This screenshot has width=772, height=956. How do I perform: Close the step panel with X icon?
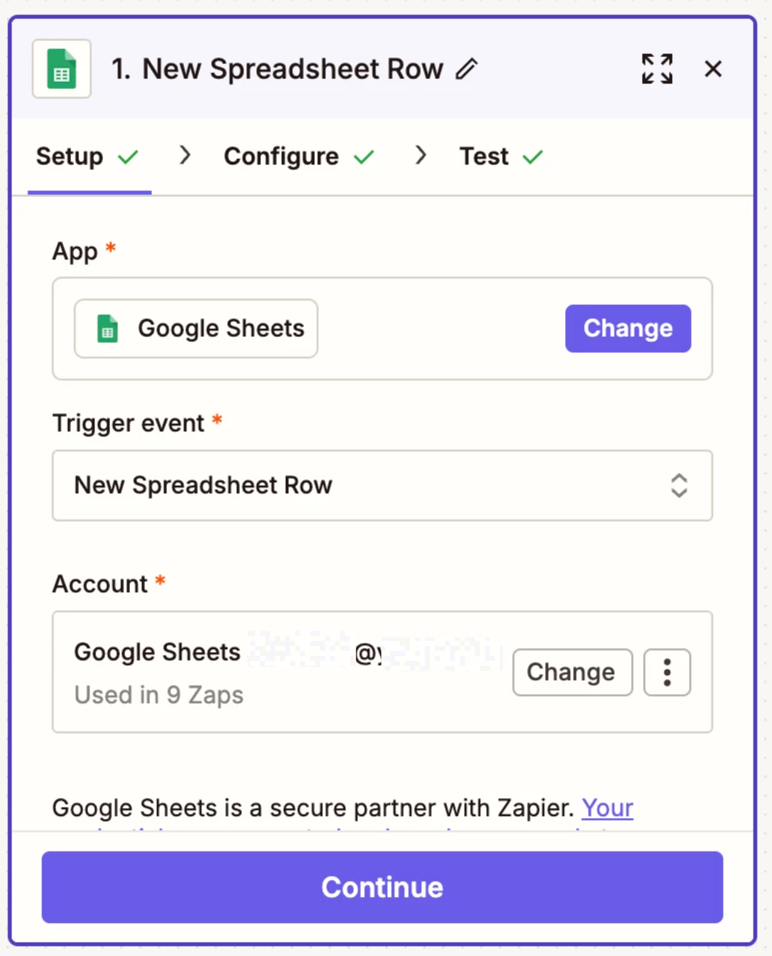(713, 69)
